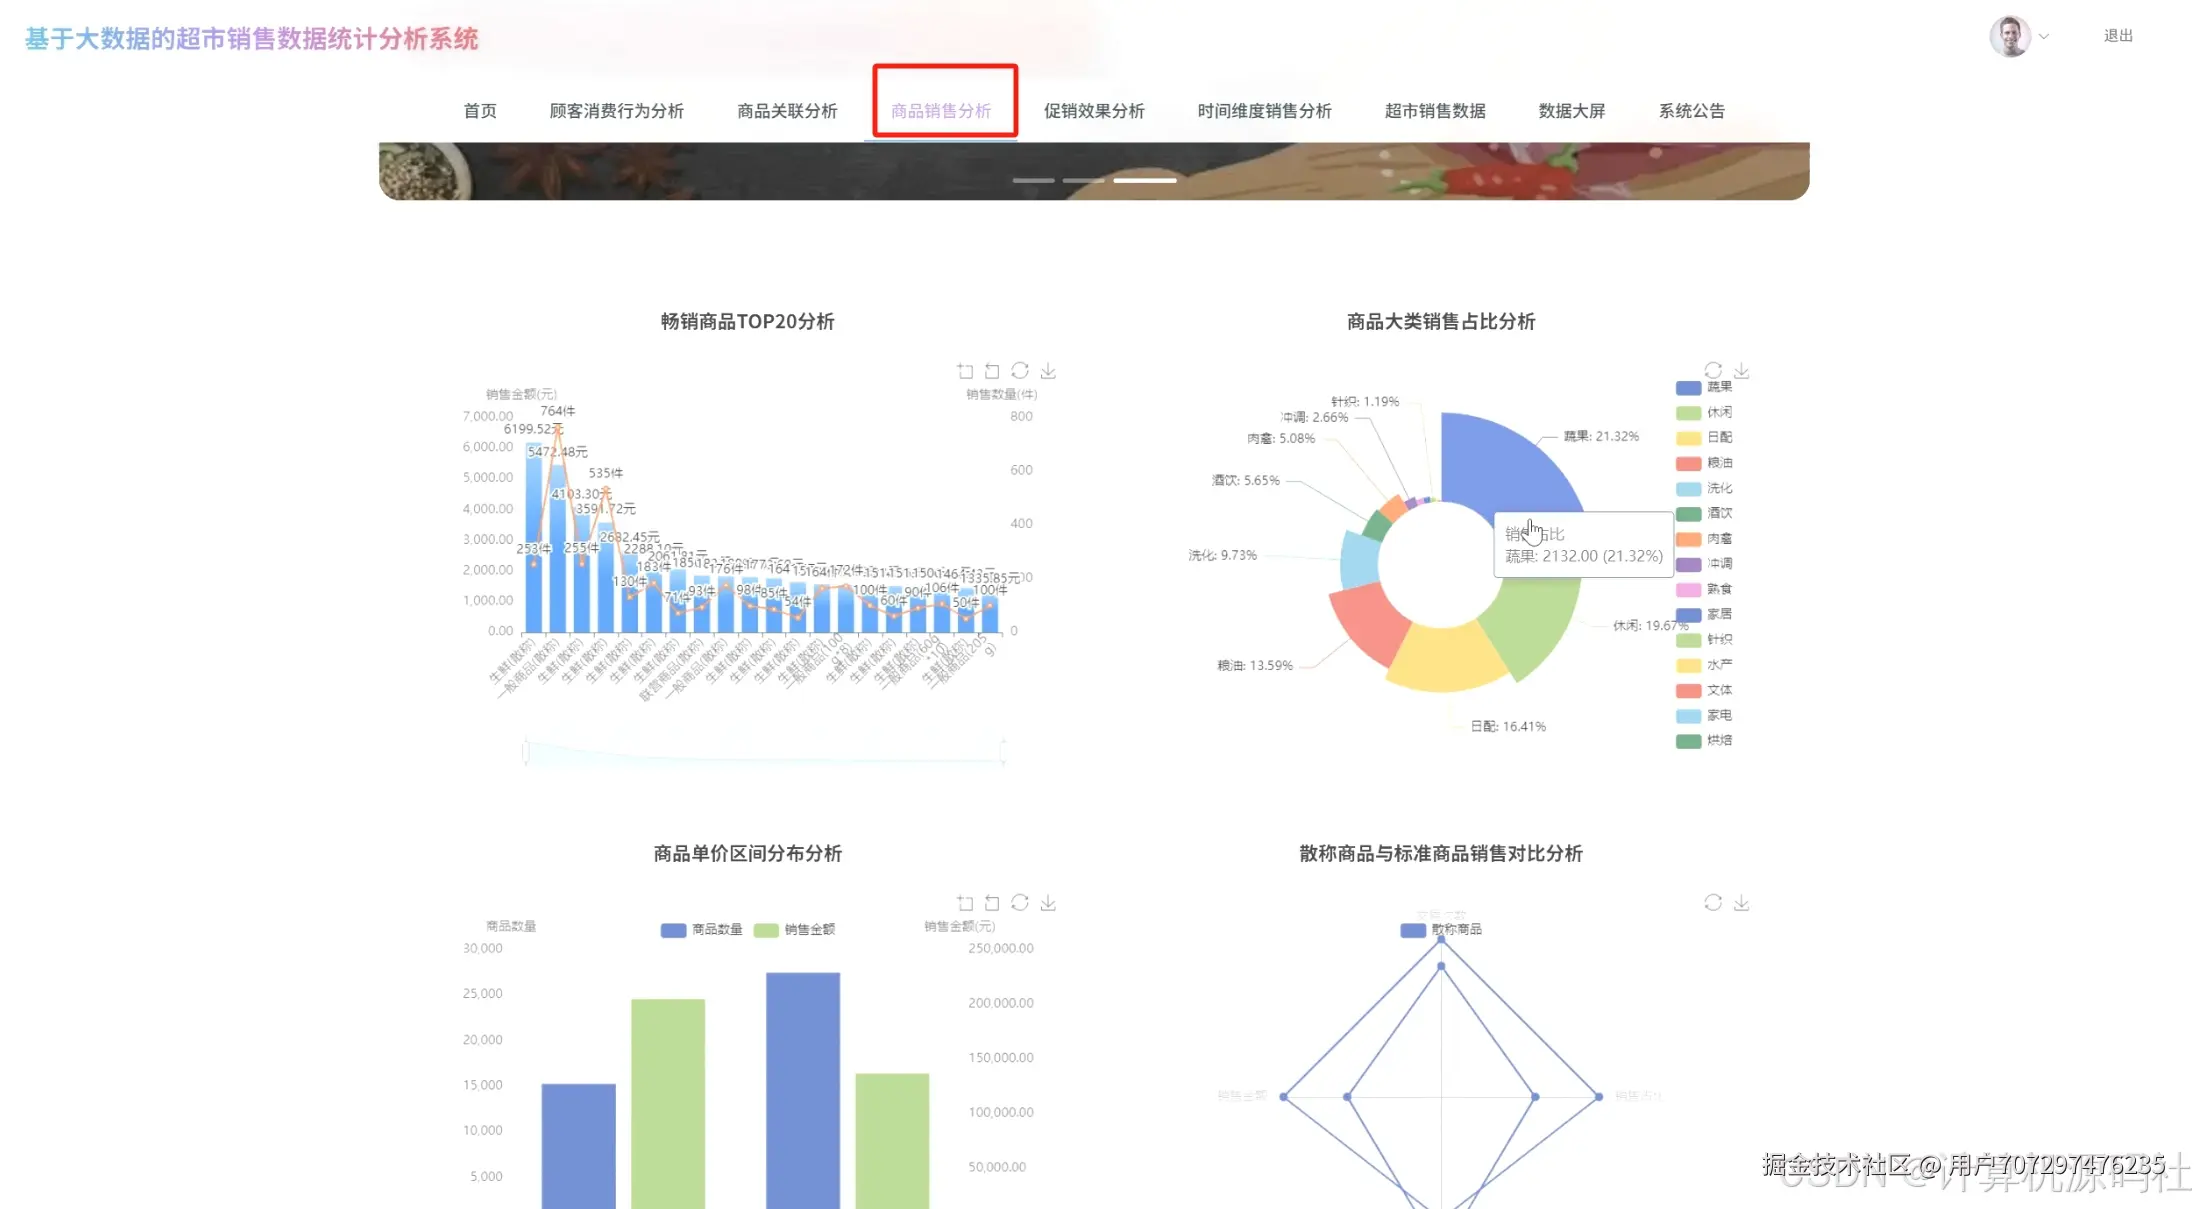Click zoom reset icon on TOP20 chart
The image size is (2196, 1209).
992,371
